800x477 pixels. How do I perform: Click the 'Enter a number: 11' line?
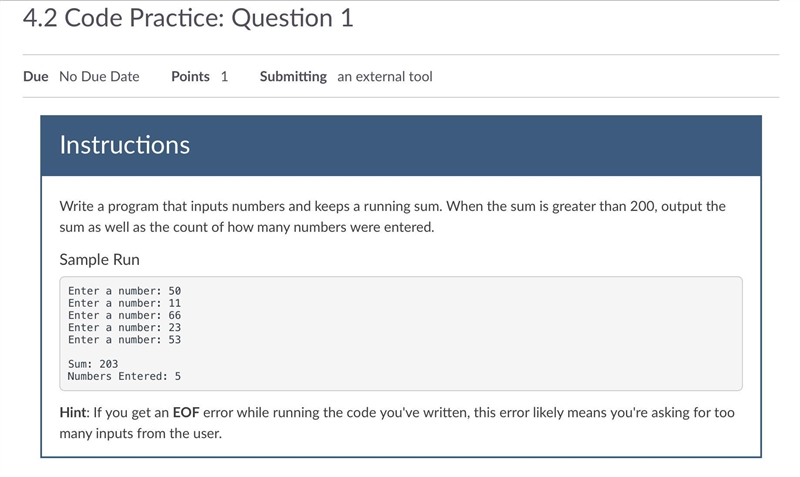click(124, 303)
